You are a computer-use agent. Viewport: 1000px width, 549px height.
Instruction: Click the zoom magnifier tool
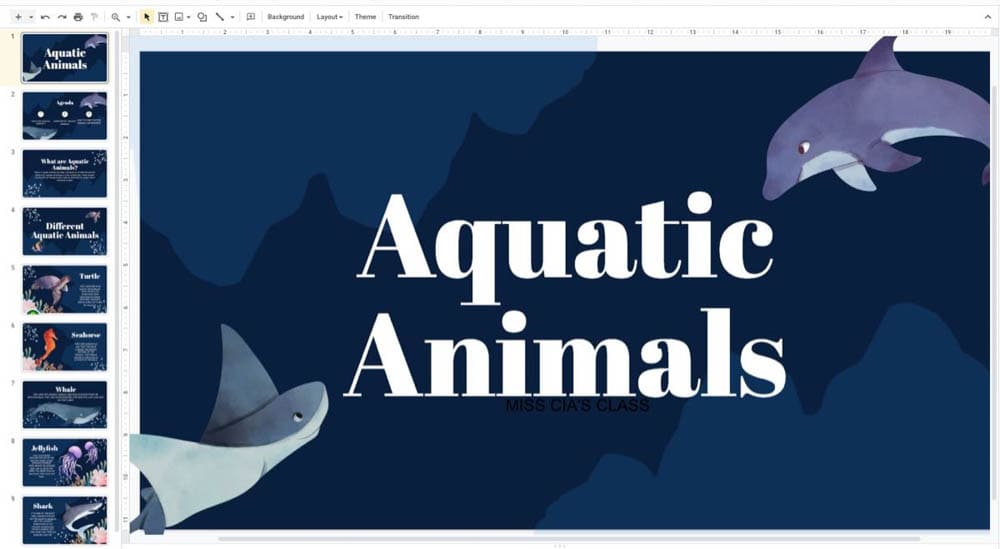[x=116, y=17]
